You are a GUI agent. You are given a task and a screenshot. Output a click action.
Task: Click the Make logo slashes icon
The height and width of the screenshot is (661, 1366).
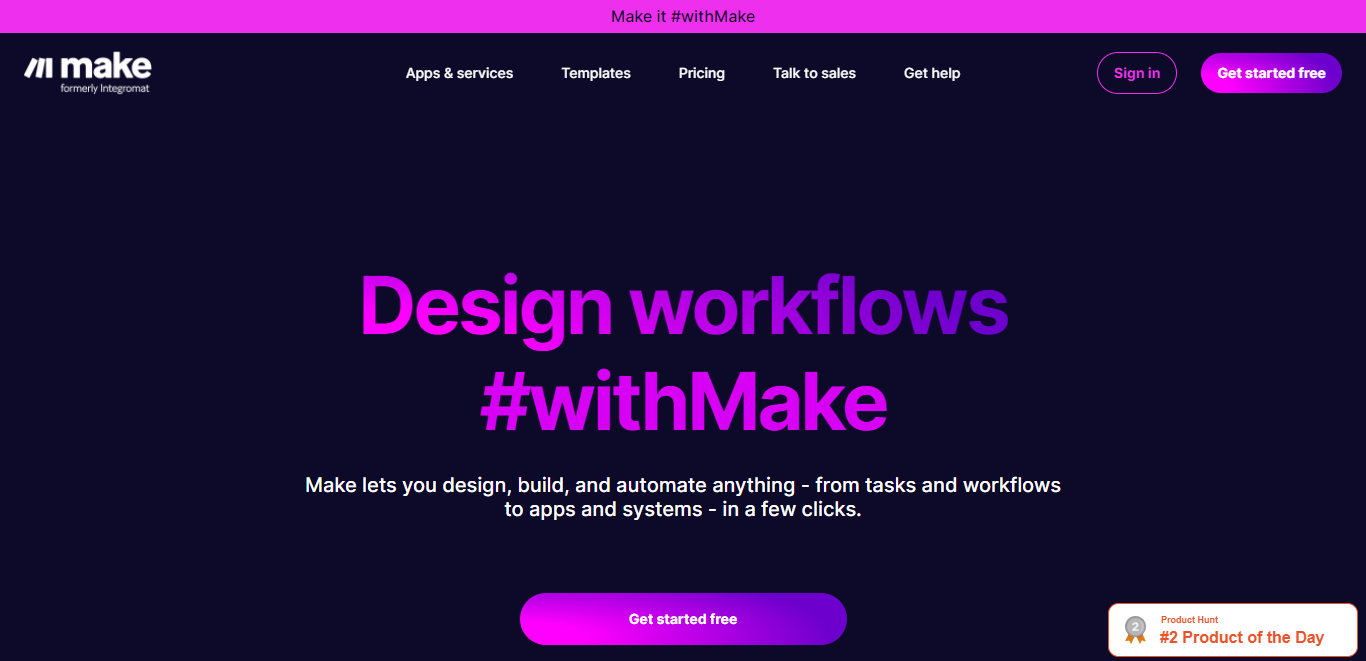[x=38, y=67]
